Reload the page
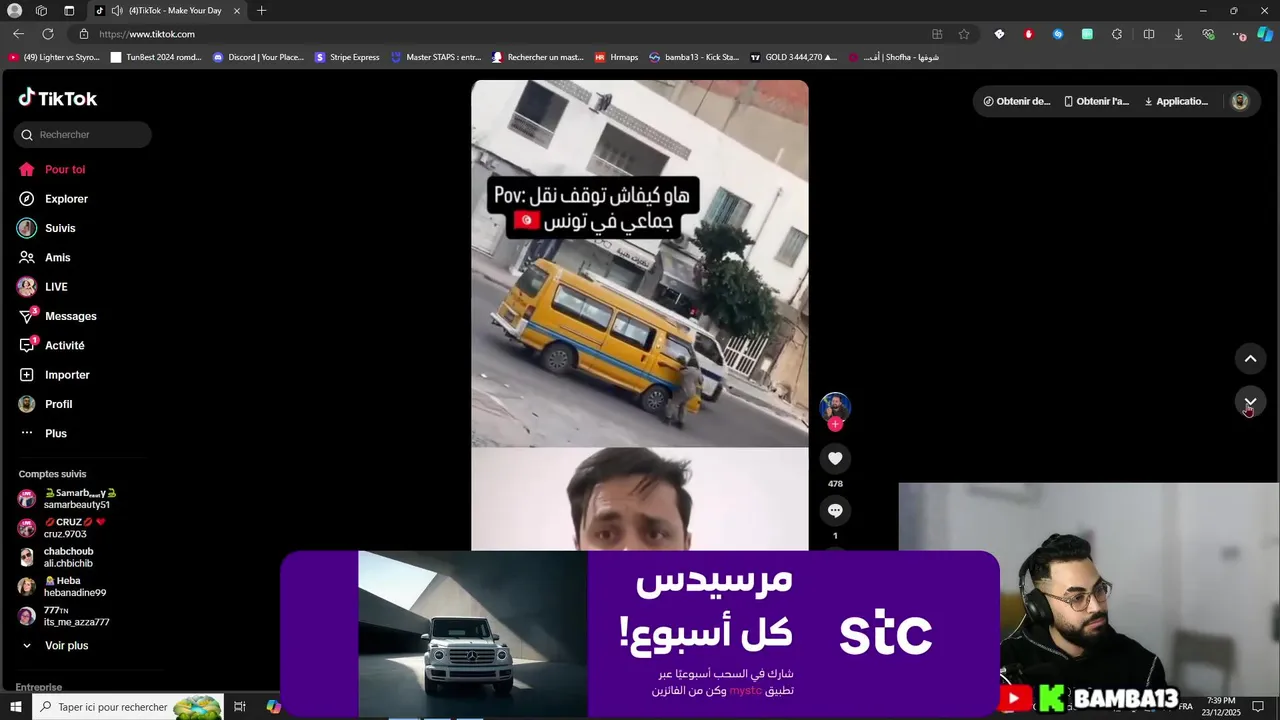The height and width of the screenshot is (720, 1280). pos(47,34)
